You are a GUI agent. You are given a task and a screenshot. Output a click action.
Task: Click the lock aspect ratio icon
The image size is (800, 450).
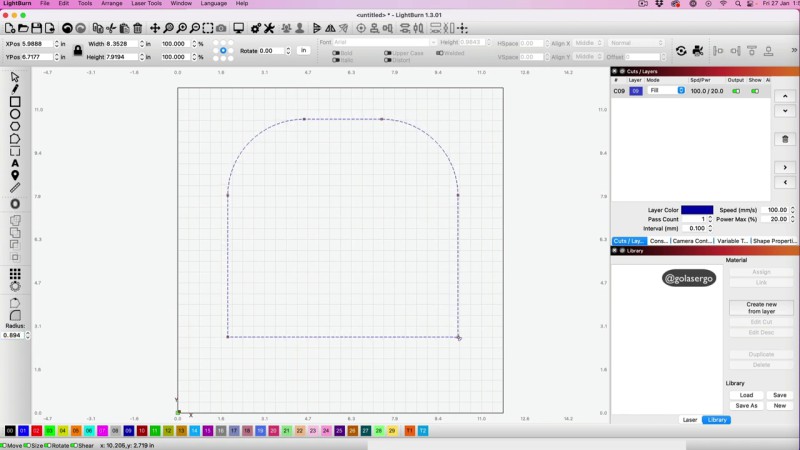(77, 50)
